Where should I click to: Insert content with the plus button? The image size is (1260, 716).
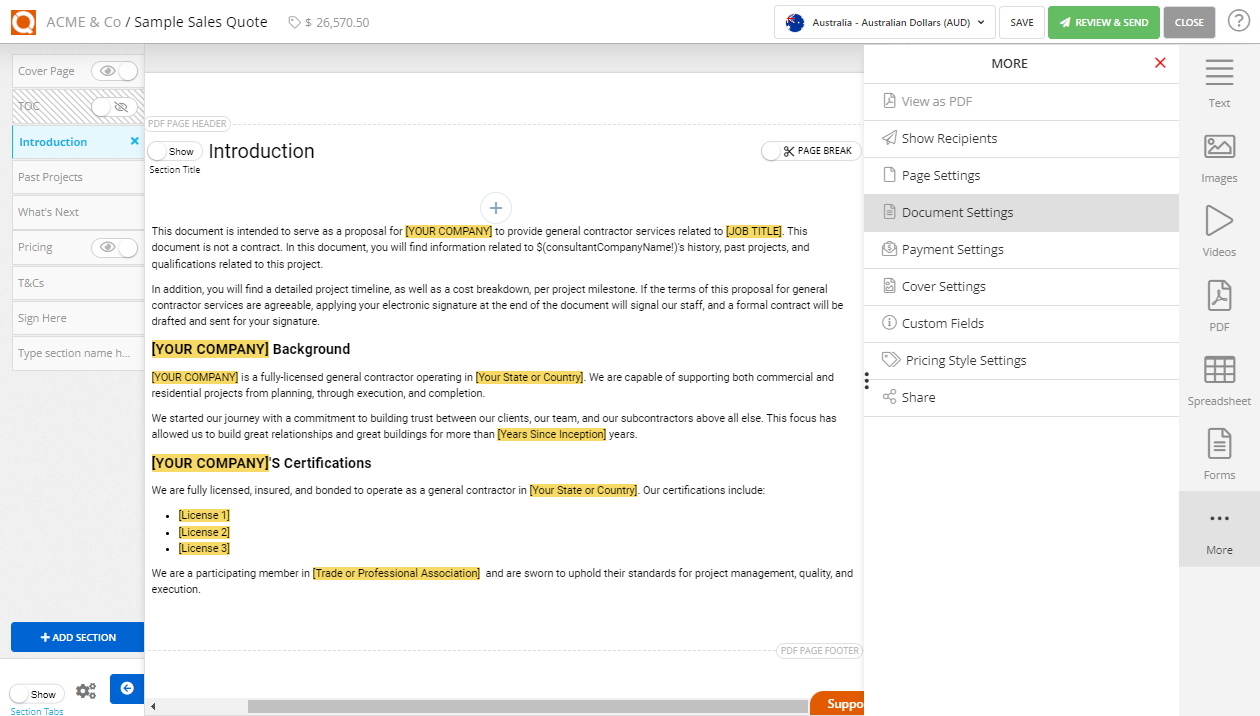pos(496,208)
